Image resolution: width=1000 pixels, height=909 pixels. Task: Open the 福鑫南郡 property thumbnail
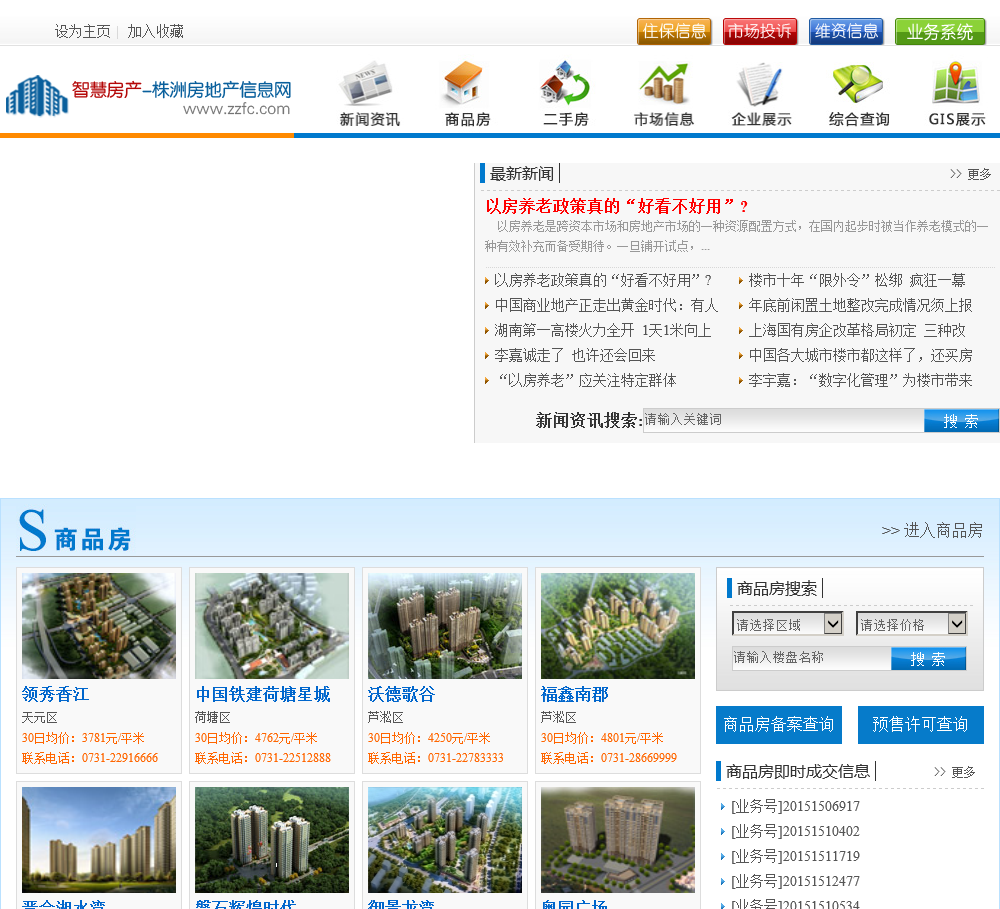click(617, 626)
